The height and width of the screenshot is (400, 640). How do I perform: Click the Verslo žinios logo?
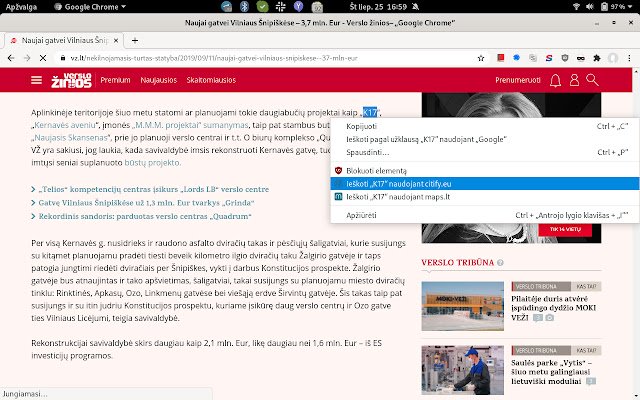point(71,80)
